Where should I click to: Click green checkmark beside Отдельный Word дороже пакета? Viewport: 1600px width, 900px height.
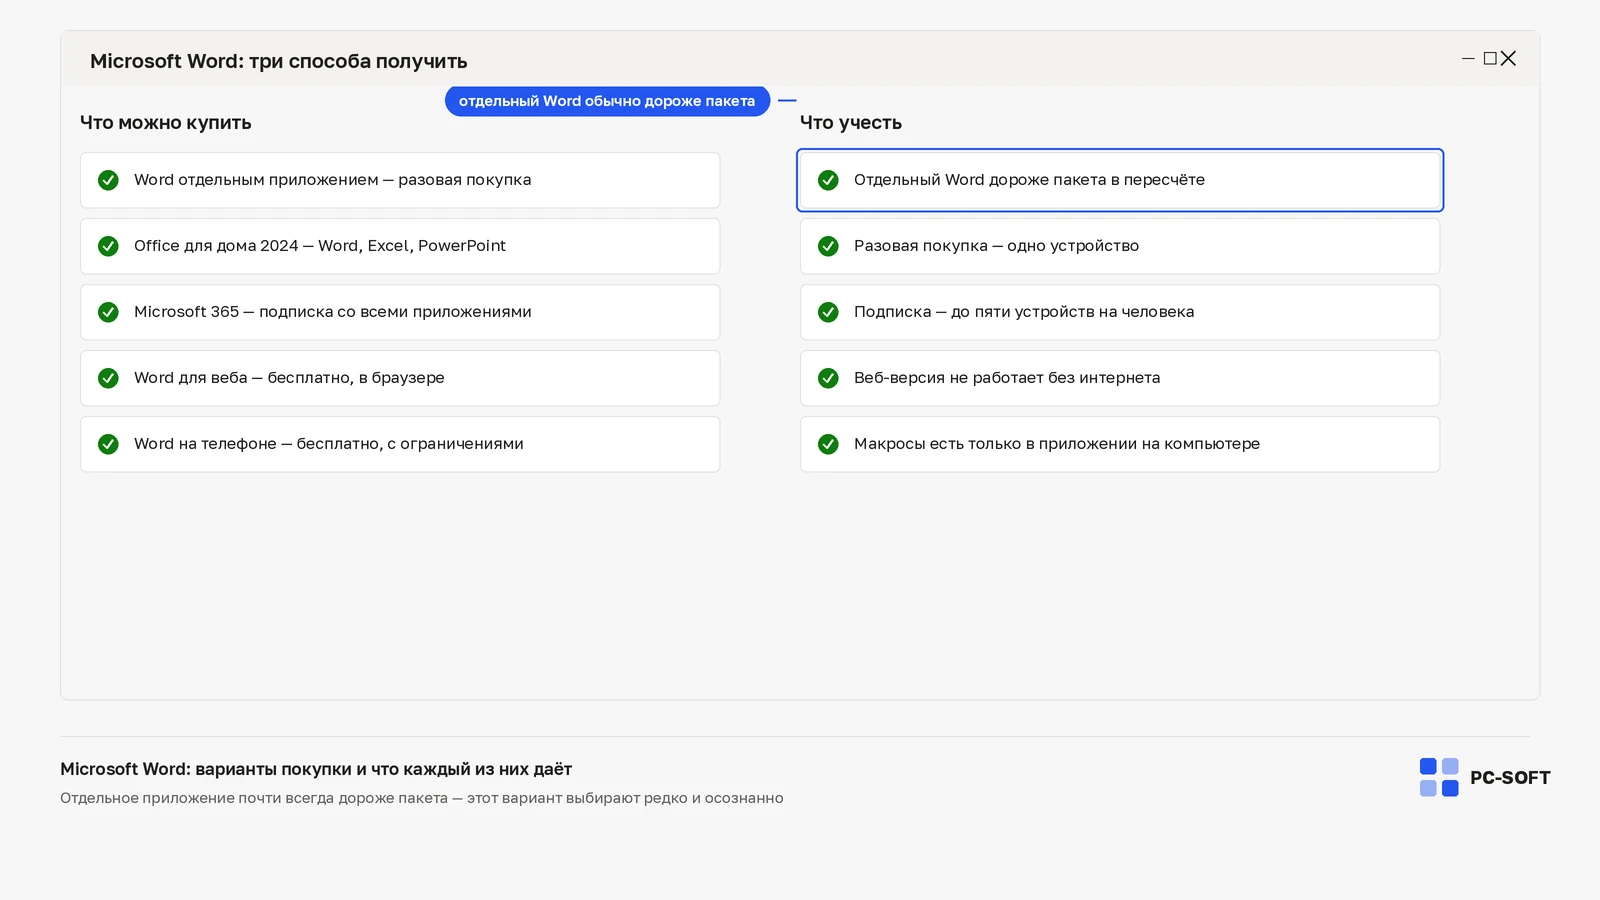(x=828, y=180)
